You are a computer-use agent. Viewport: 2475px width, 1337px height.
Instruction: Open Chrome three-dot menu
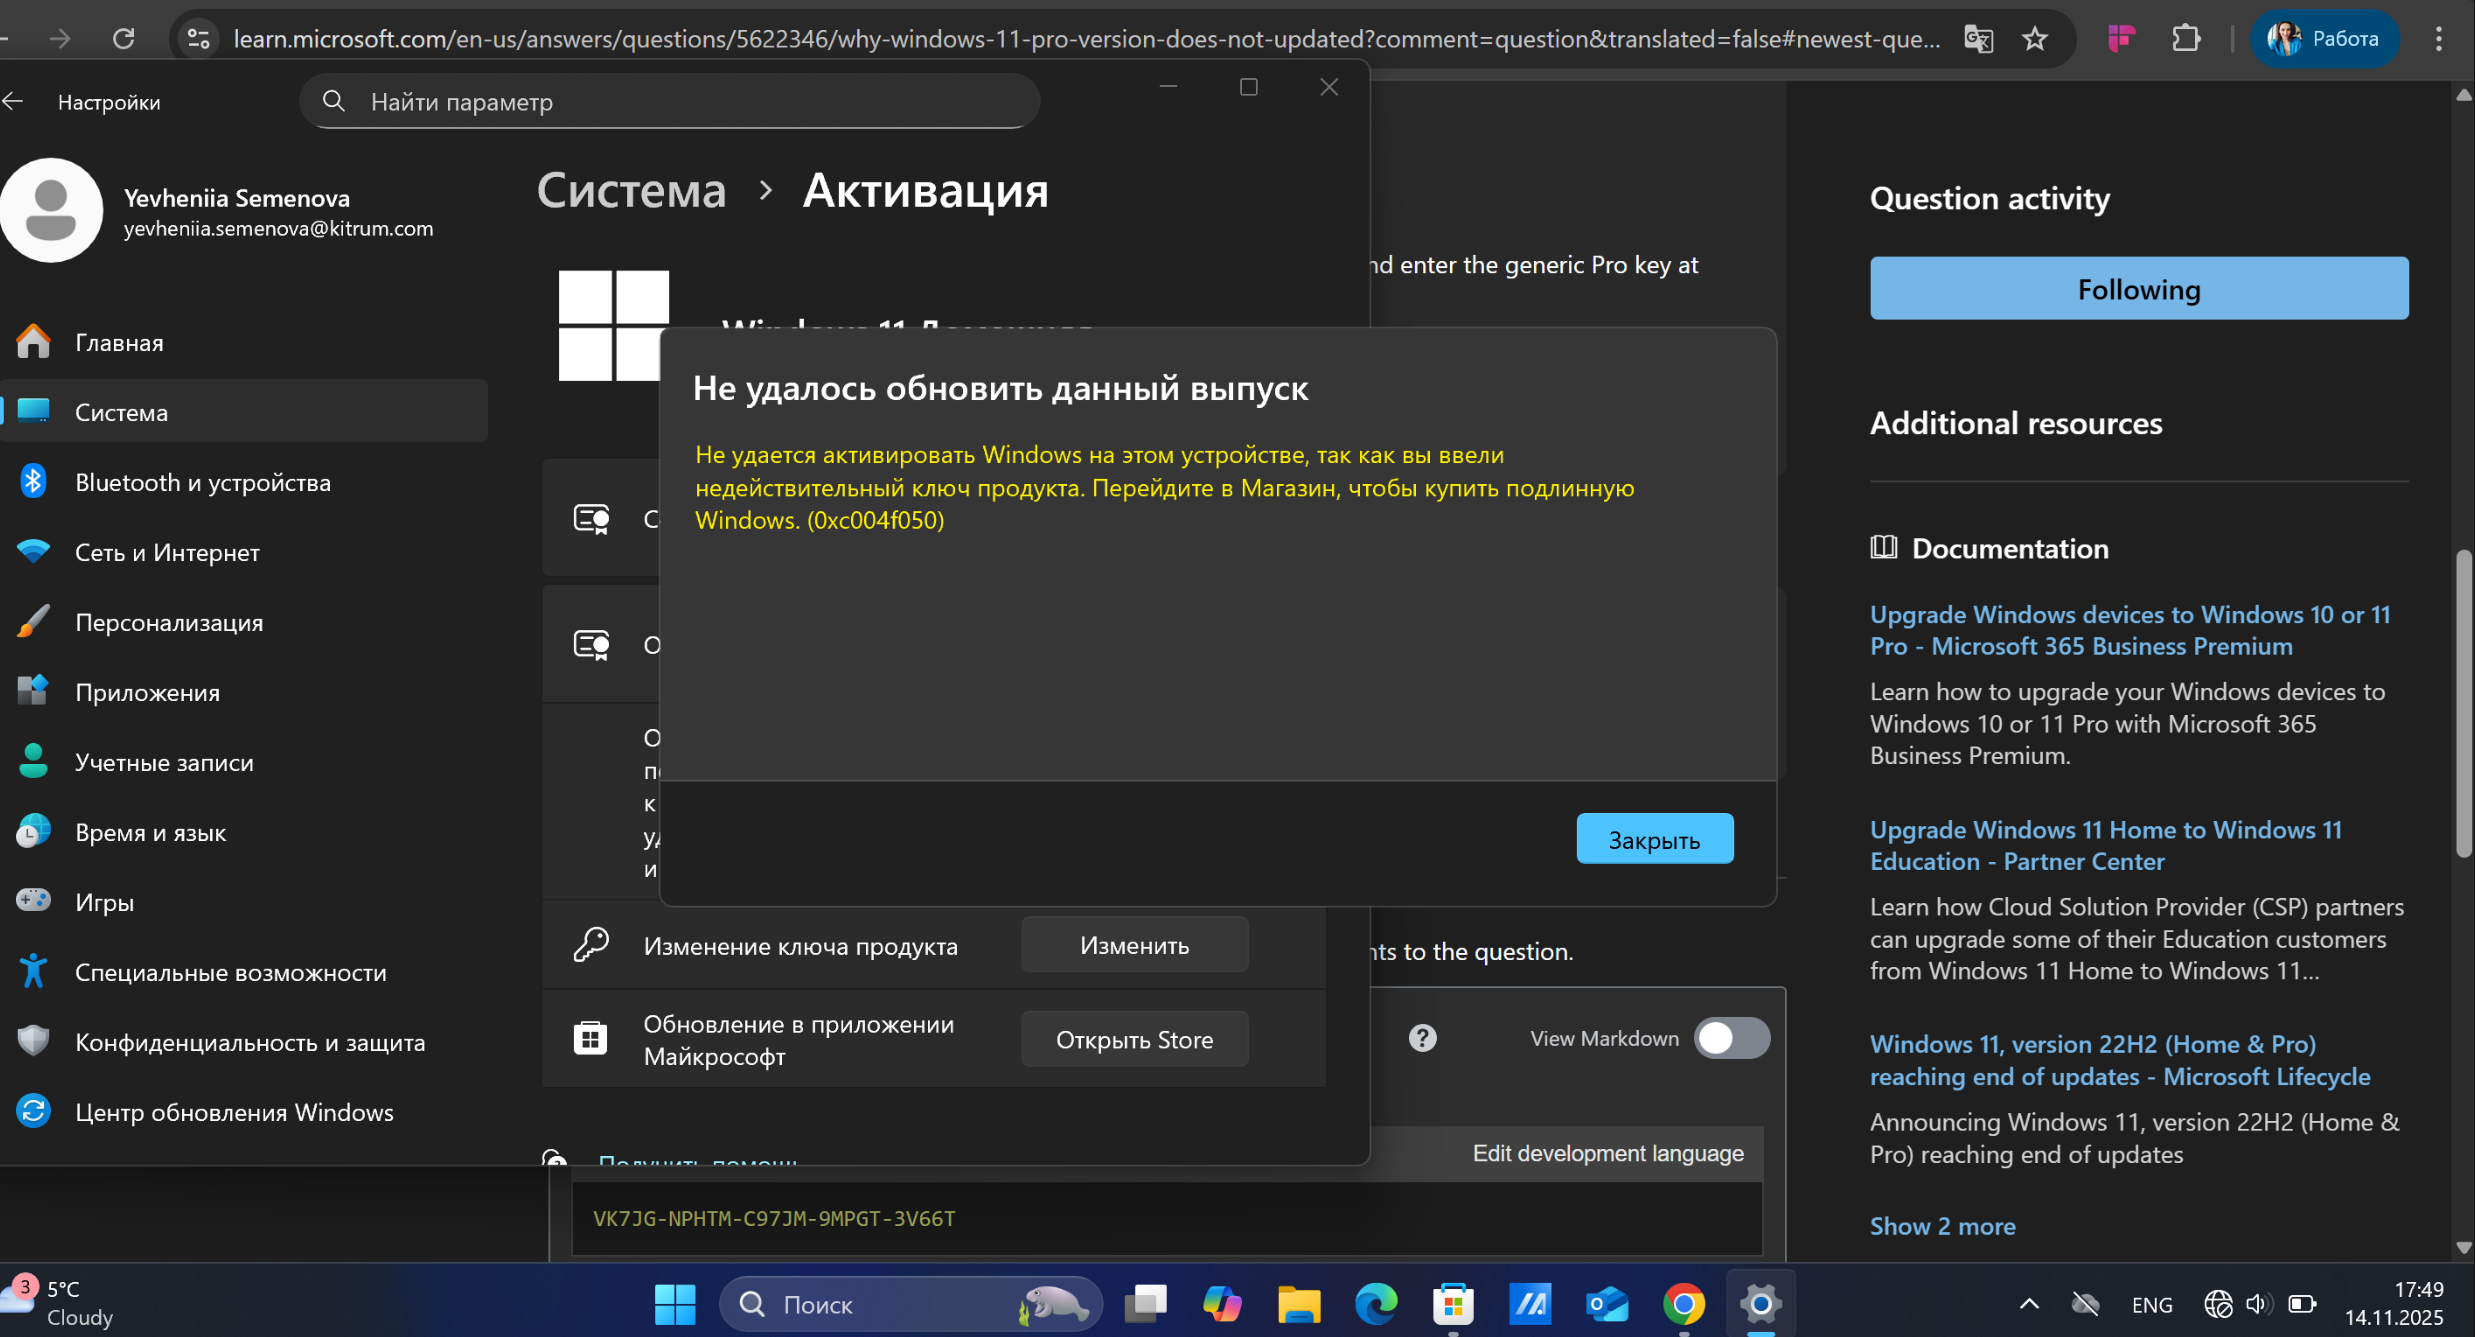tap(2438, 38)
